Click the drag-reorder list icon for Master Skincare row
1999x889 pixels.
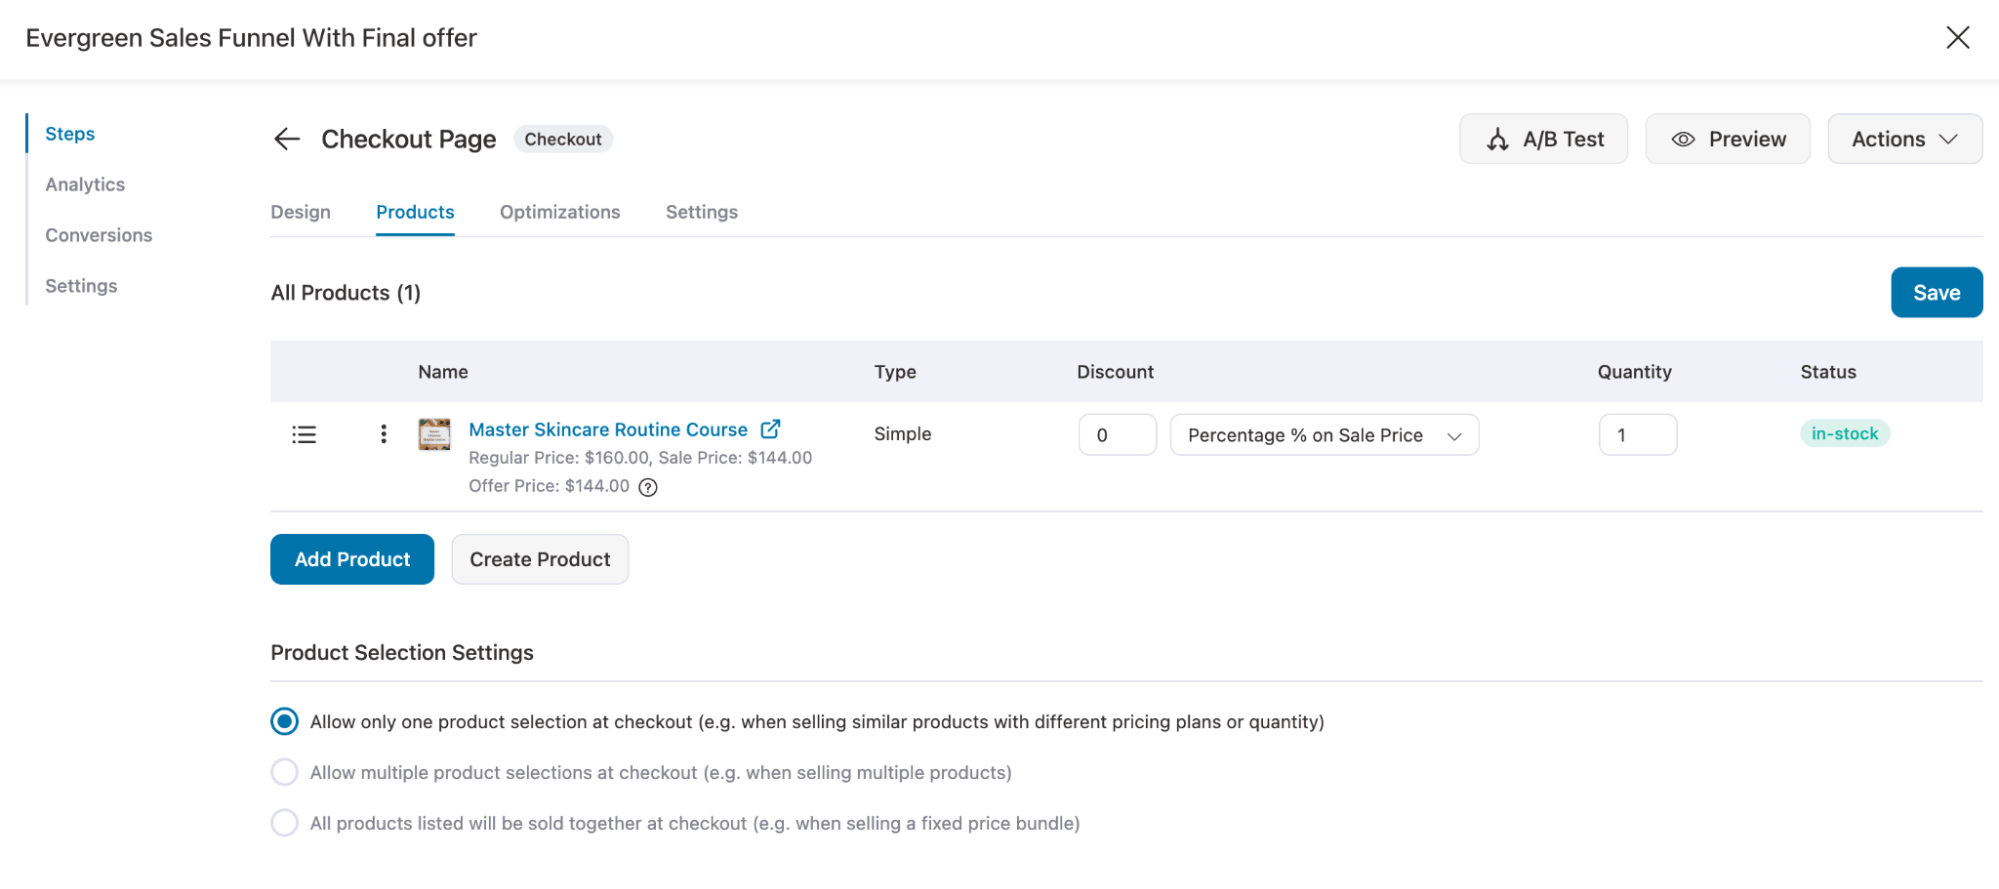(304, 434)
